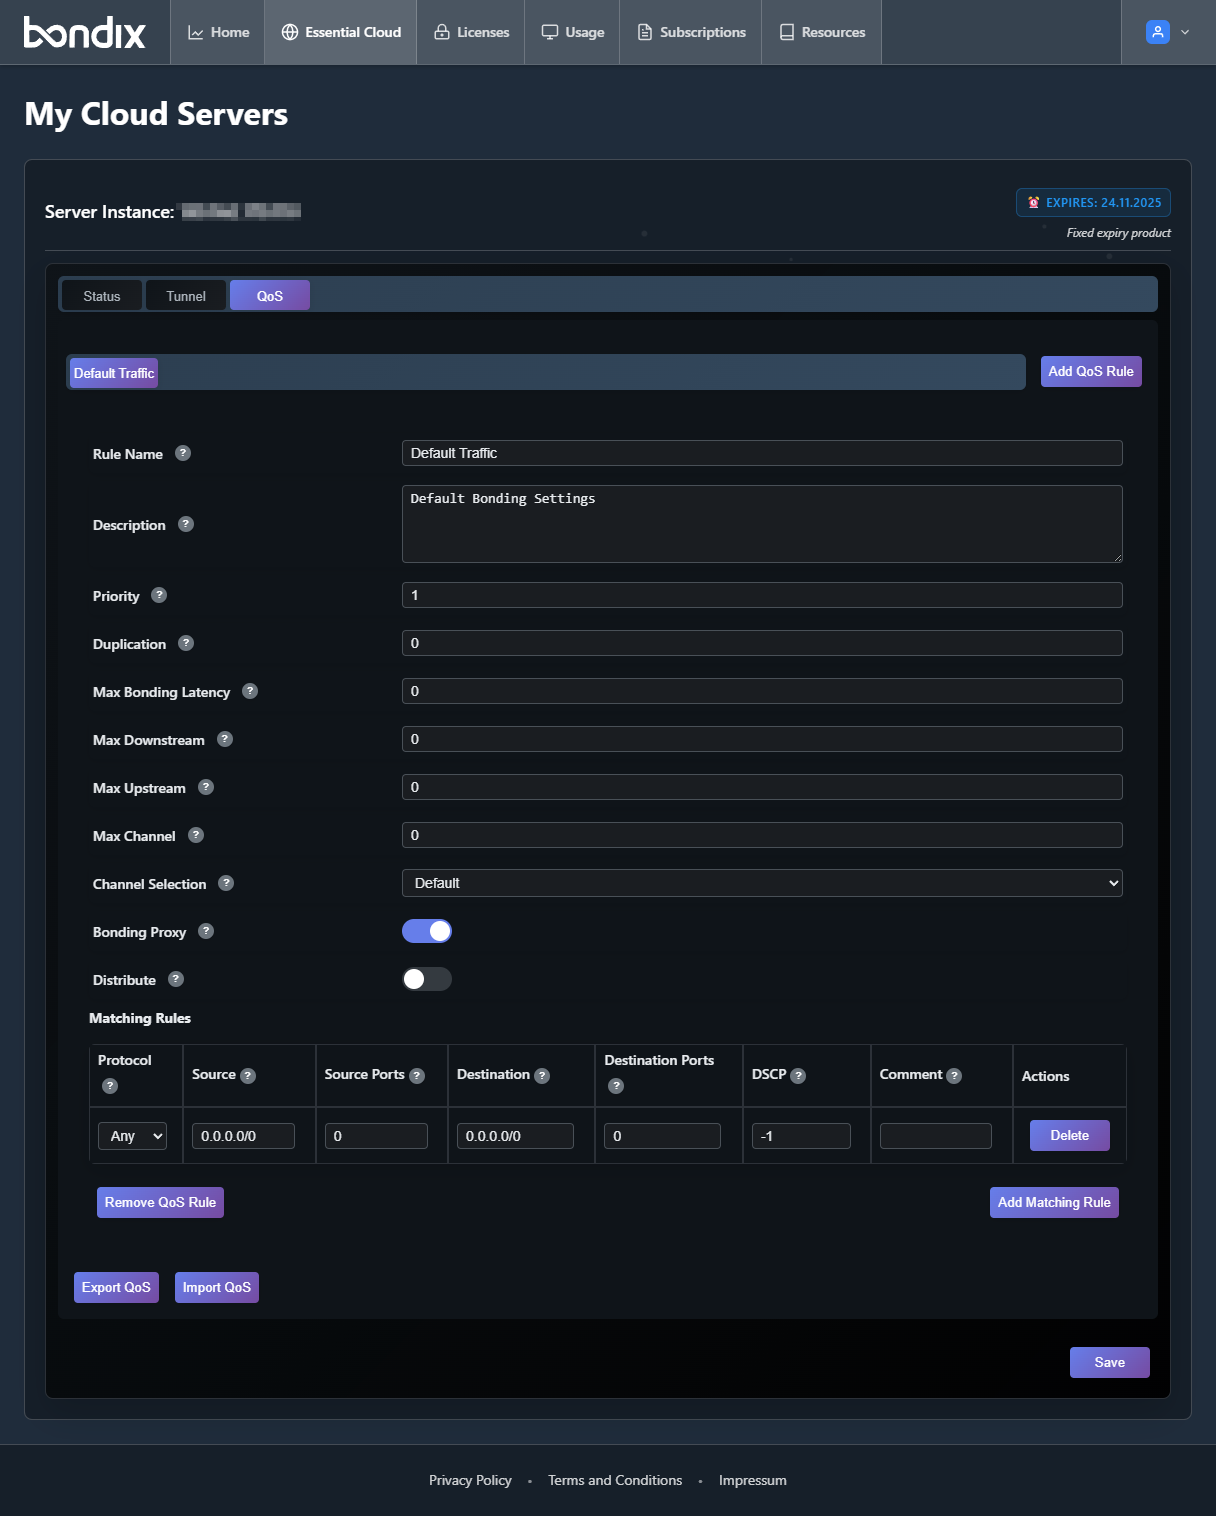This screenshot has width=1216, height=1516.
Task: Click help icon in DSCP column header
Action: click(798, 1076)
